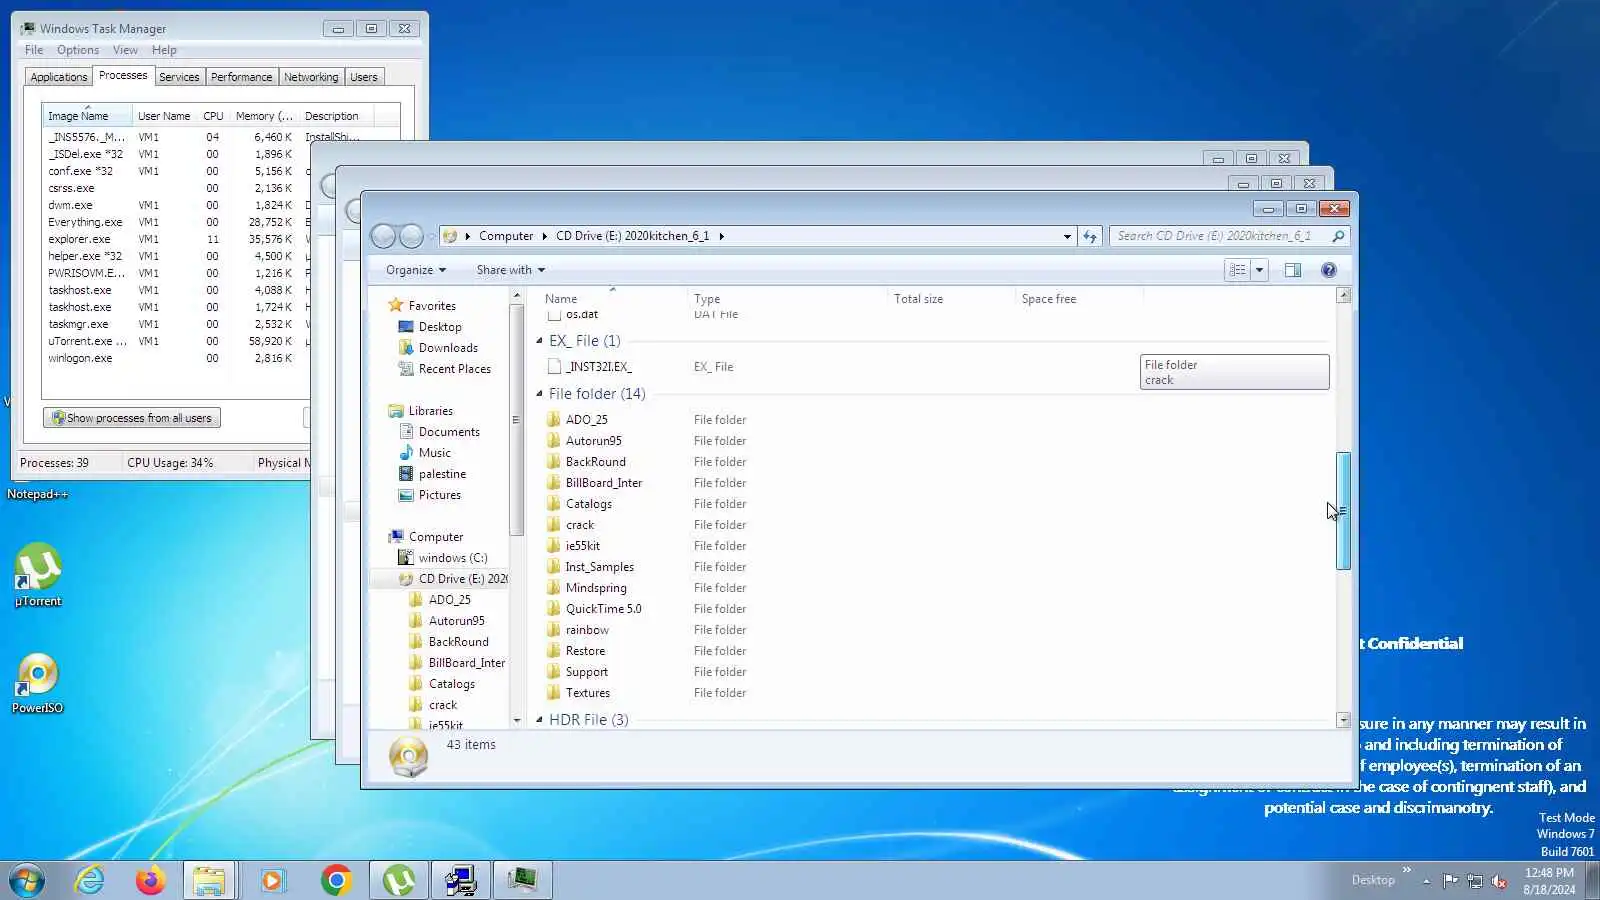Select the PowerISO desktop shortcut
The width and height of the screenshot is (1600, 900).
[x=38, y=683]
